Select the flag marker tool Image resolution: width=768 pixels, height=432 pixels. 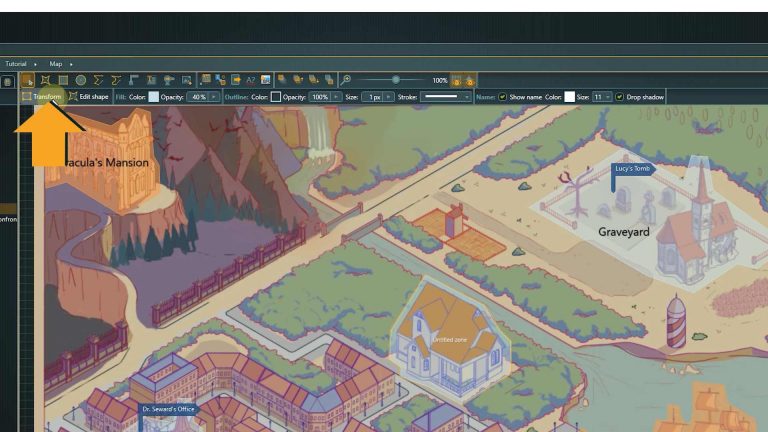click(x=134, y=80)
